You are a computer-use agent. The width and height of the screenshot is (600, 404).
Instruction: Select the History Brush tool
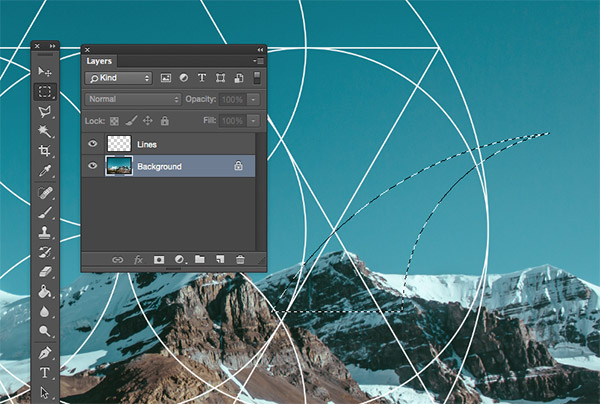click(45, 252)
